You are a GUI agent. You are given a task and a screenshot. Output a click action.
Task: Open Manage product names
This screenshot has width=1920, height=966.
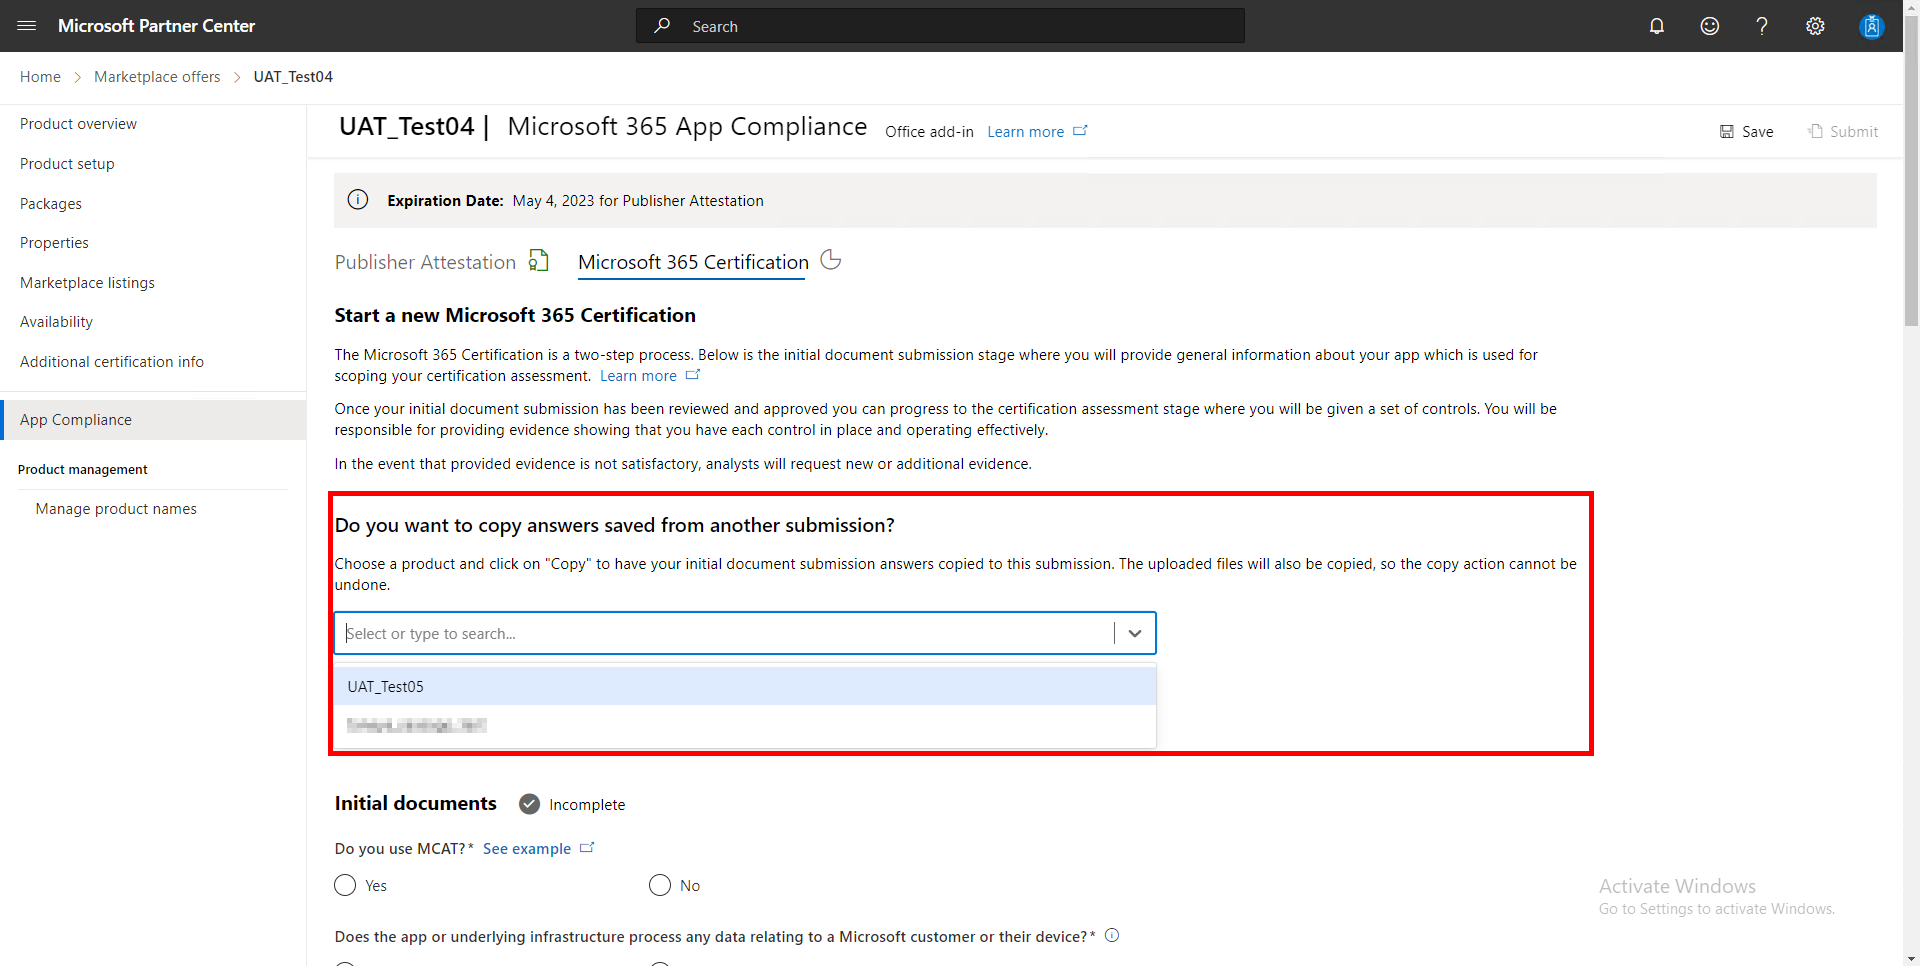(x=116, y=509)
